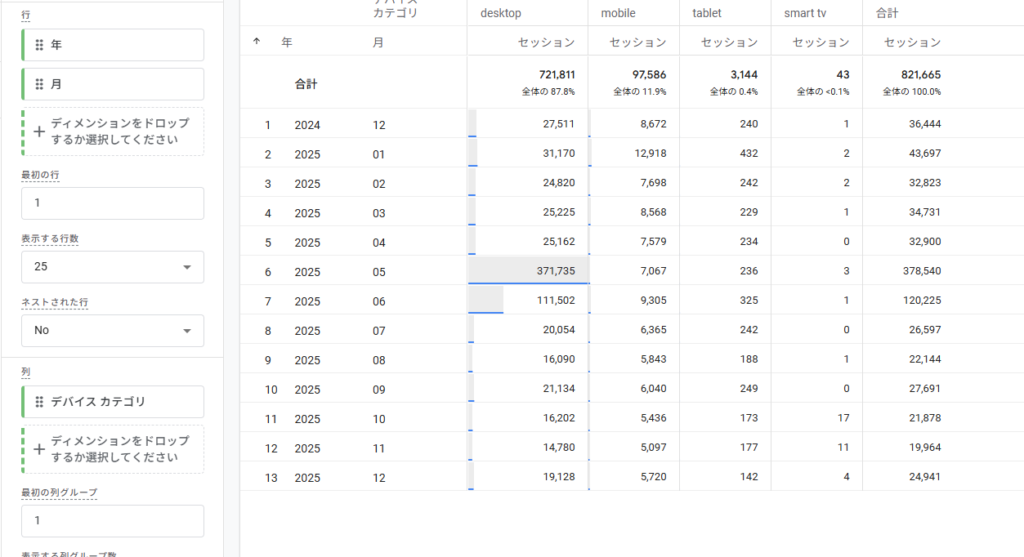Screen dimensions: 1024x557
Task: Focus the 最初の行 input field
Action: pos(112,203)
